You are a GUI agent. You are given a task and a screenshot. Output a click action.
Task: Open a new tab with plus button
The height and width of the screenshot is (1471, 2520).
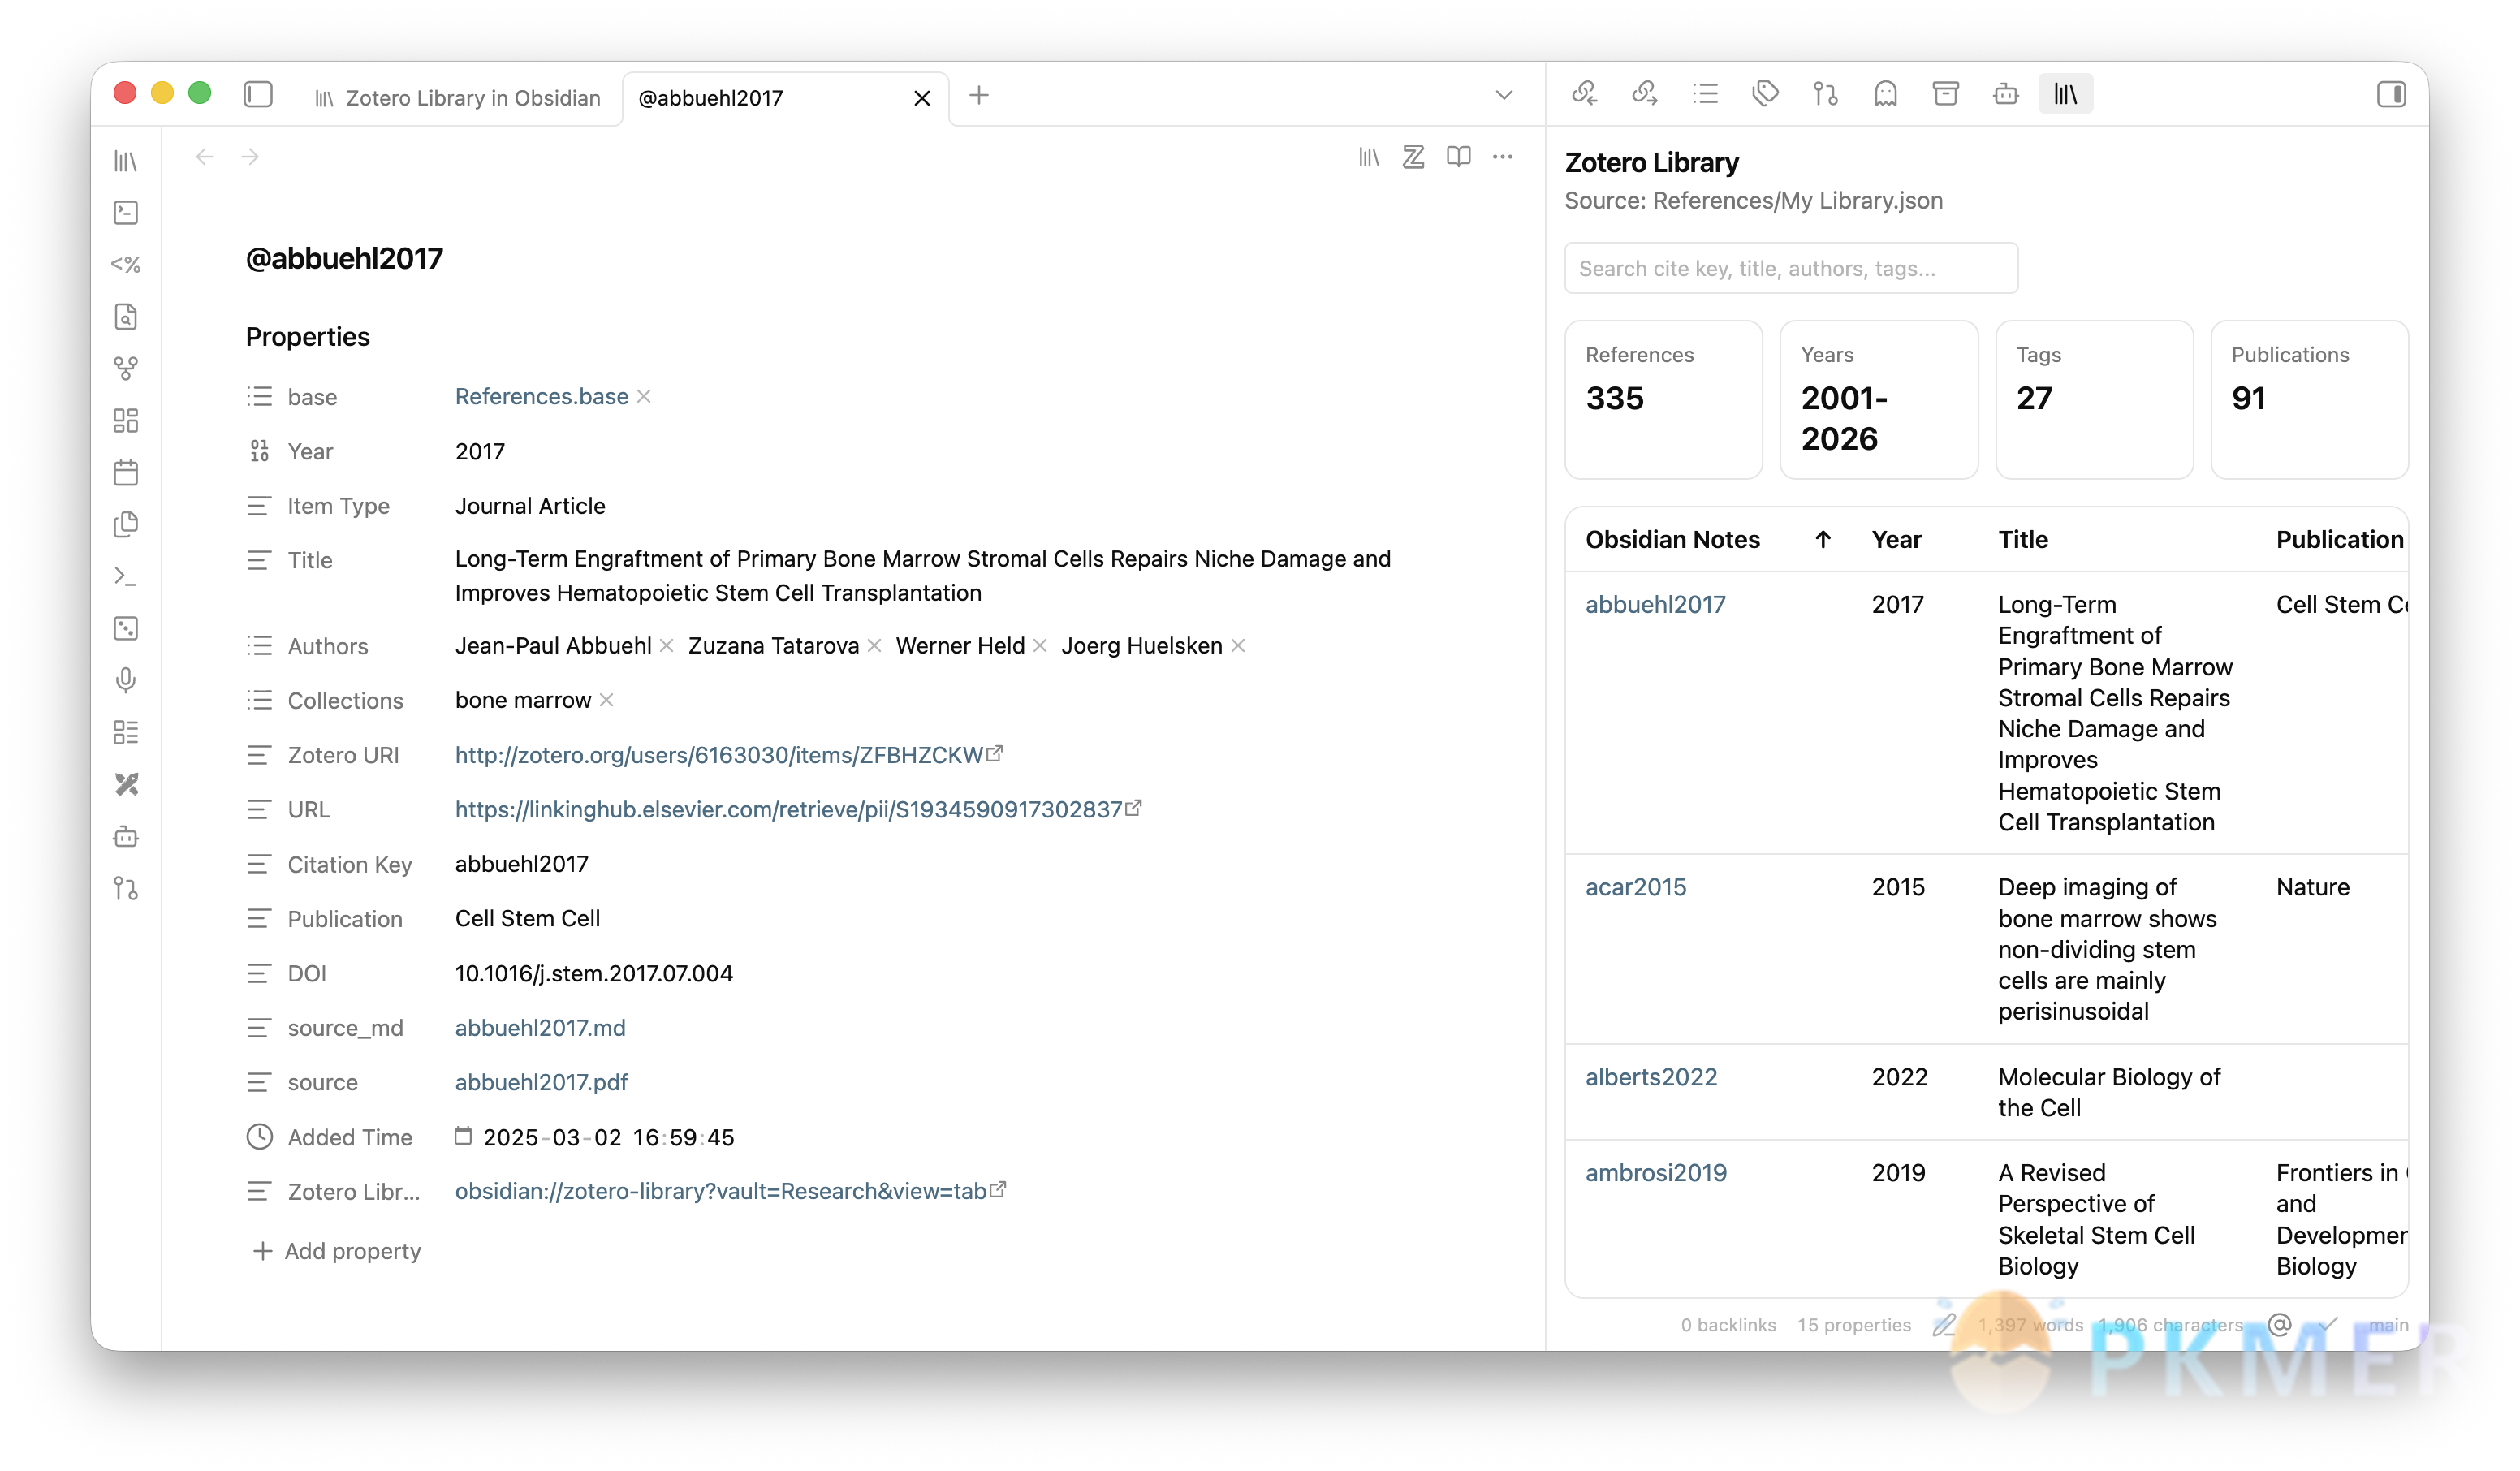(x=979, y=96)
